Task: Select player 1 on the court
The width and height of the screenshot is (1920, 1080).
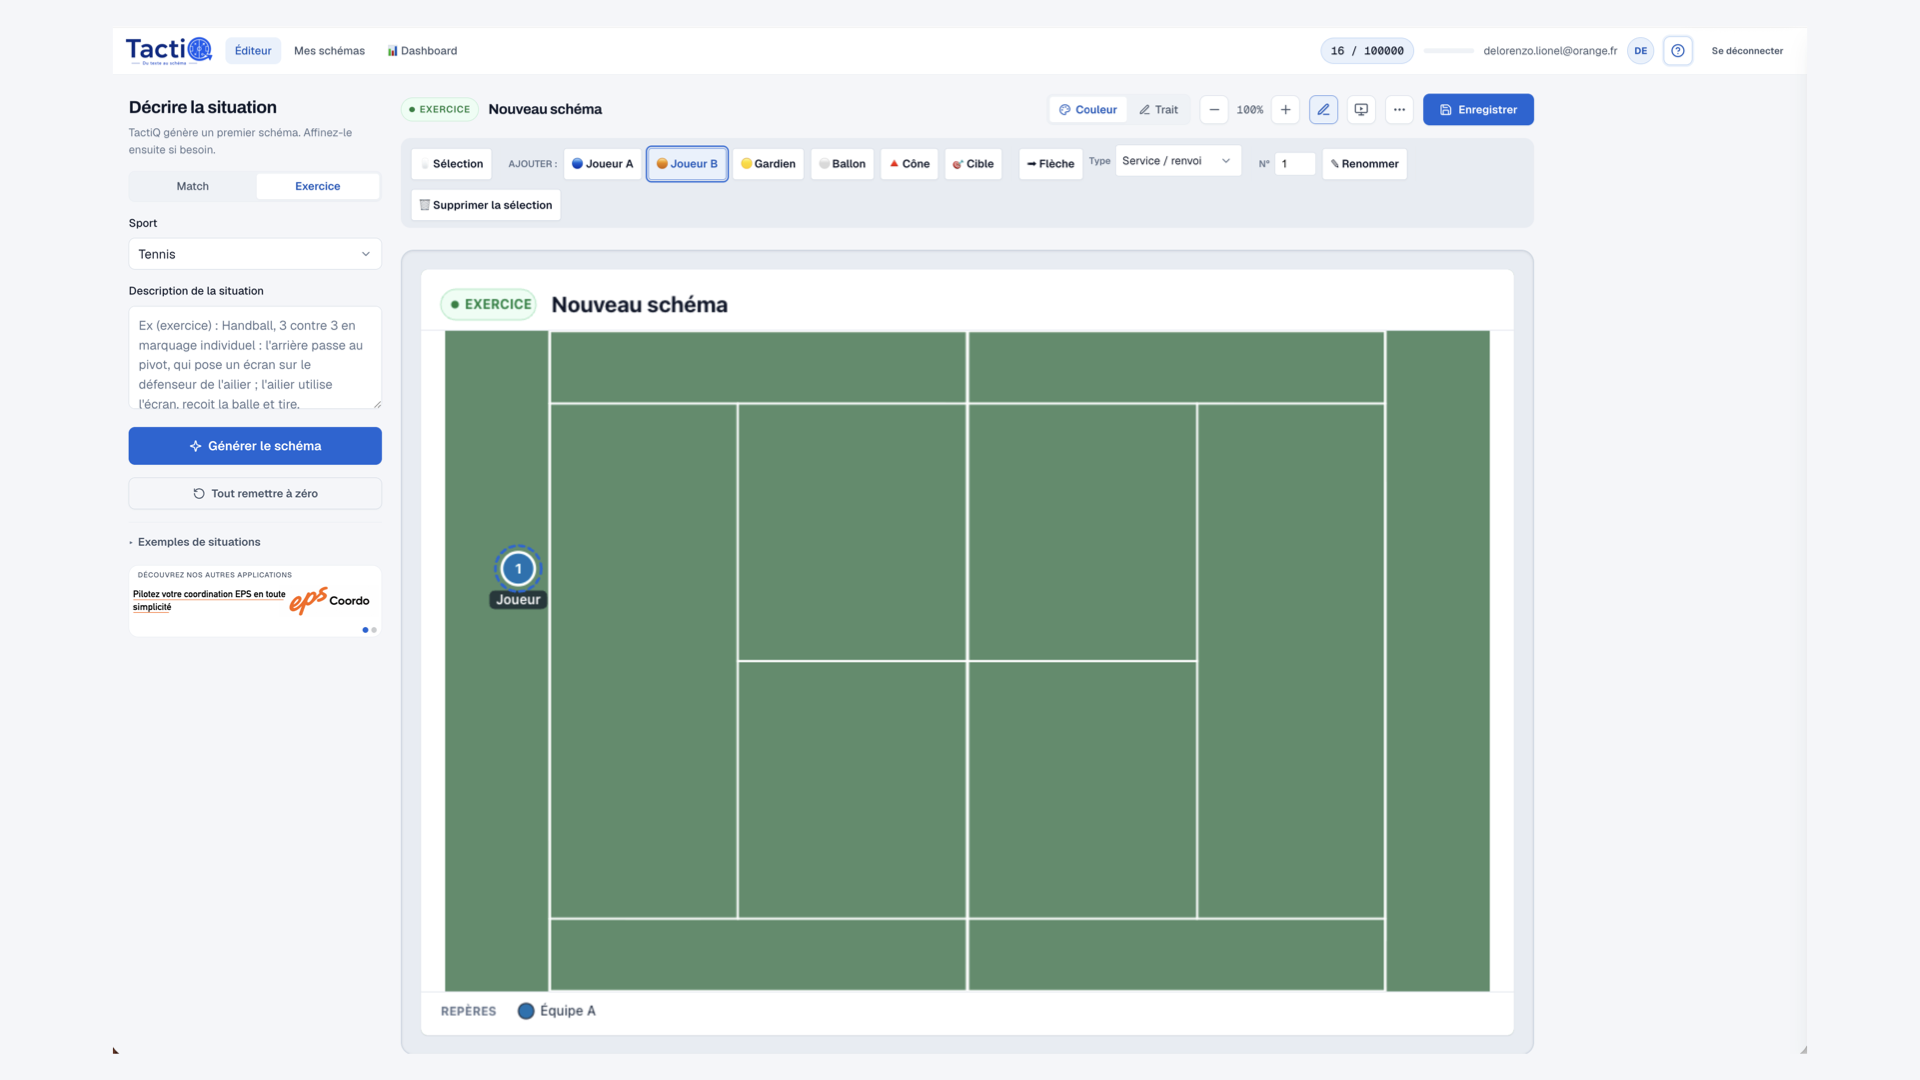Action: pos(518,569)
